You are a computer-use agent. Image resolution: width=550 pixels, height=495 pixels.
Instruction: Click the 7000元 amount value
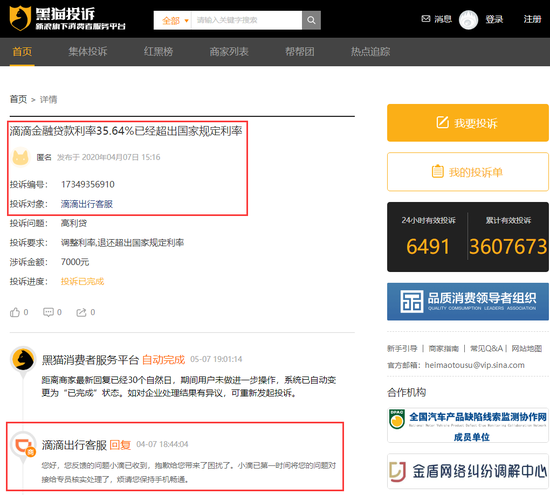coord(75,262)
